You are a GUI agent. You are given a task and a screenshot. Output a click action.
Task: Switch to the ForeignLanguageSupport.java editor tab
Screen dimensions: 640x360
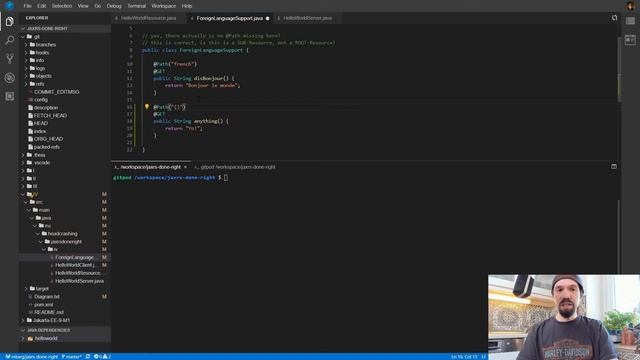(230, 18)
